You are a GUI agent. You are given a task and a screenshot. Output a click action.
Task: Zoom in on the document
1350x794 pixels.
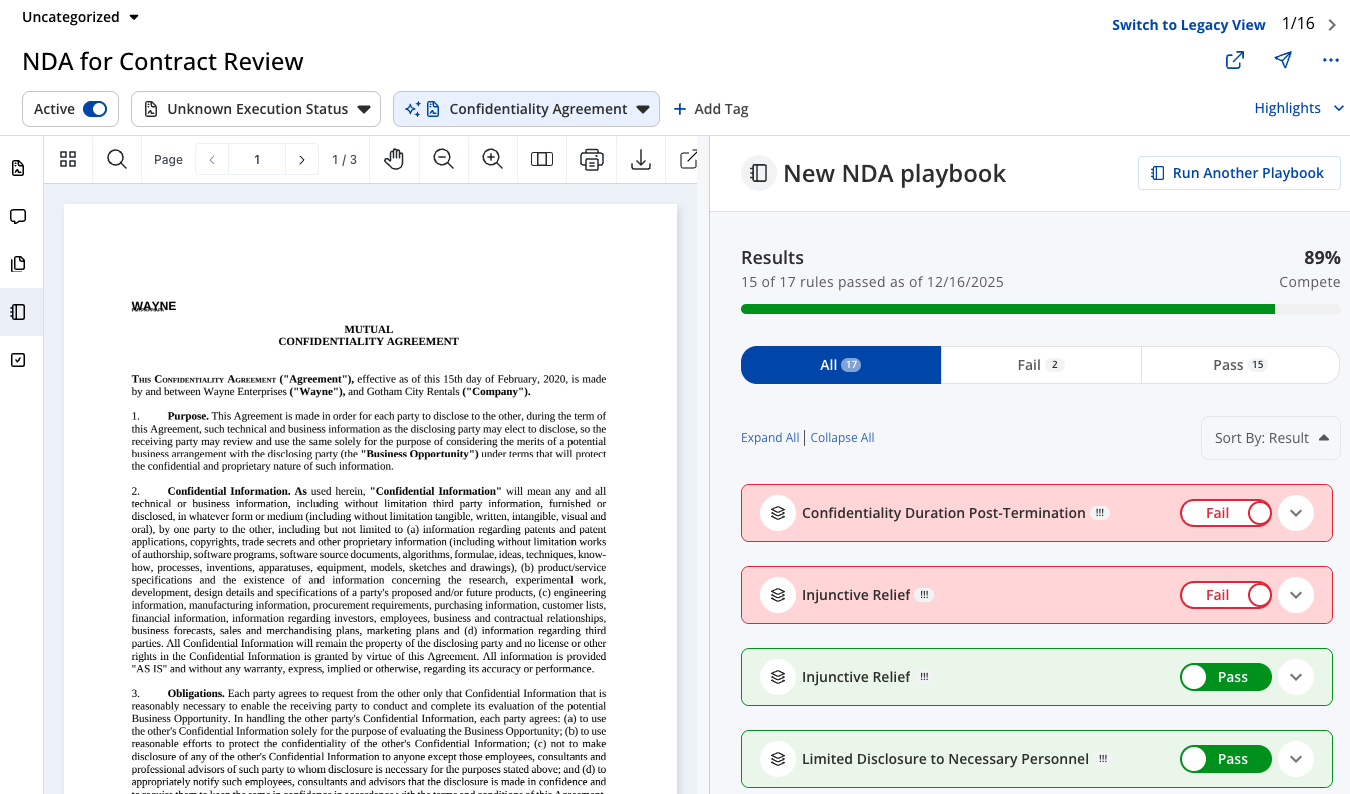pos(492,159)
